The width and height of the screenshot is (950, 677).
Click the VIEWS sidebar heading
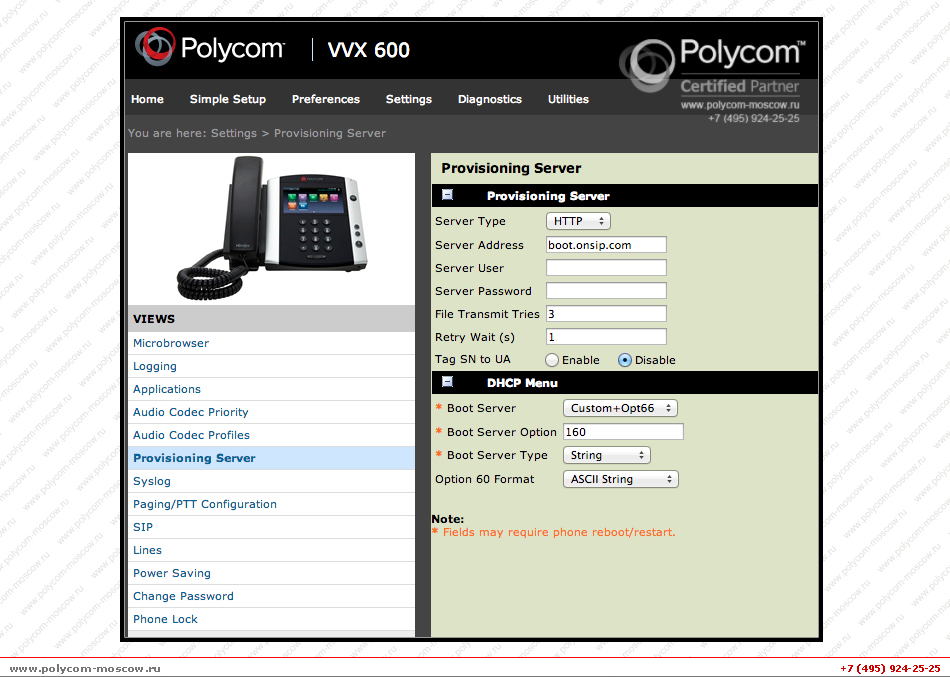pos(154,319)
